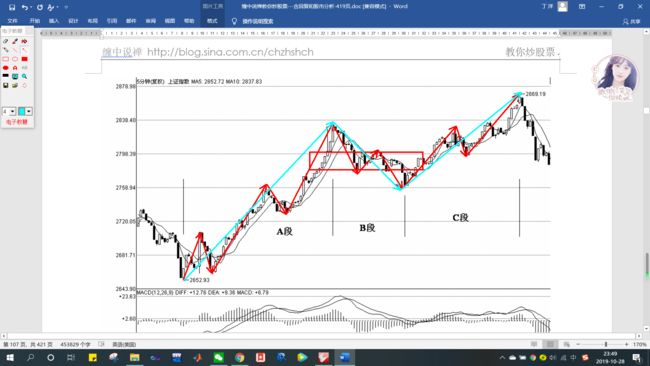Select the black bar masking tool

6,76
